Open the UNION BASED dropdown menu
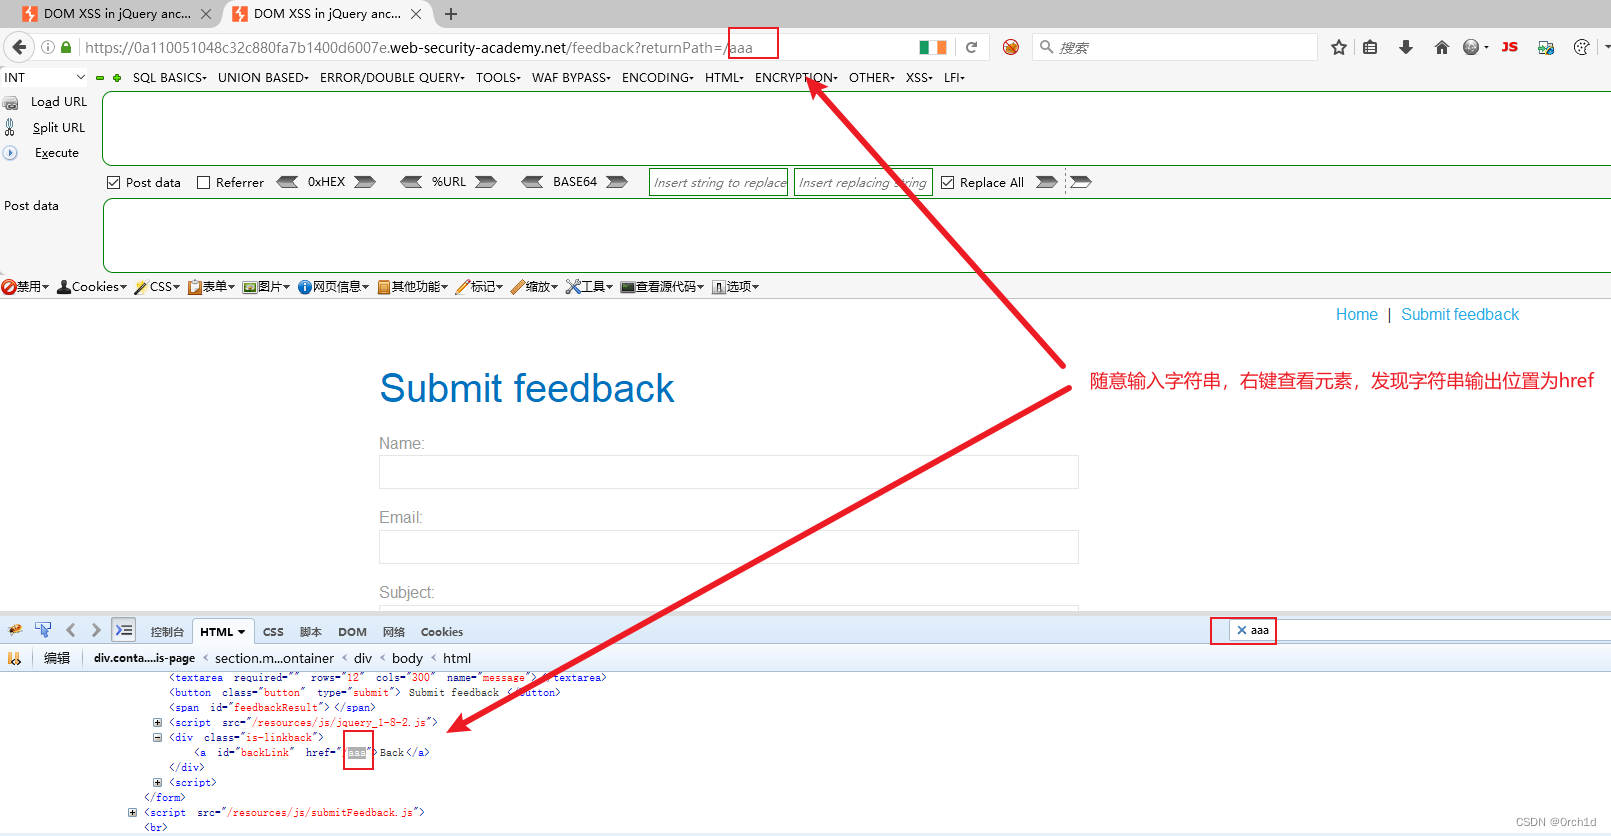Screen dimensions: 1611x836 tap(264, 77)
